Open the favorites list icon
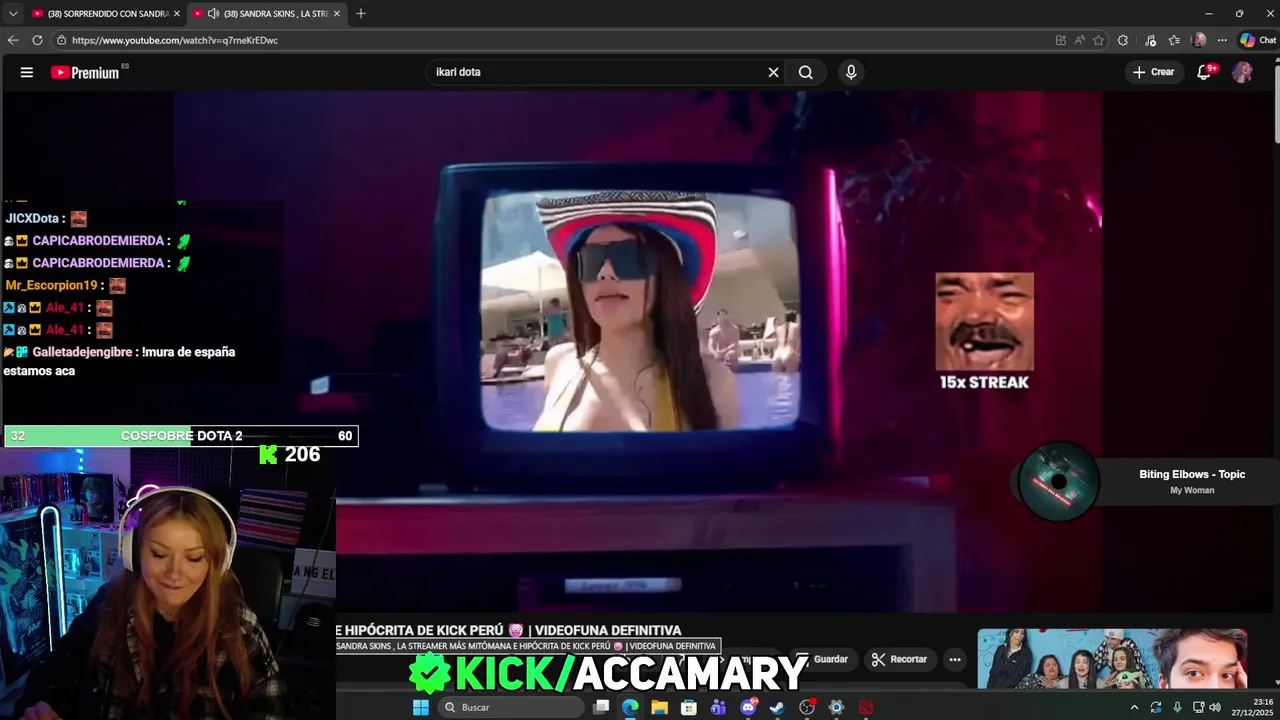The image size is (1280, 720). pyautogui.click(x=1174, y=40)
